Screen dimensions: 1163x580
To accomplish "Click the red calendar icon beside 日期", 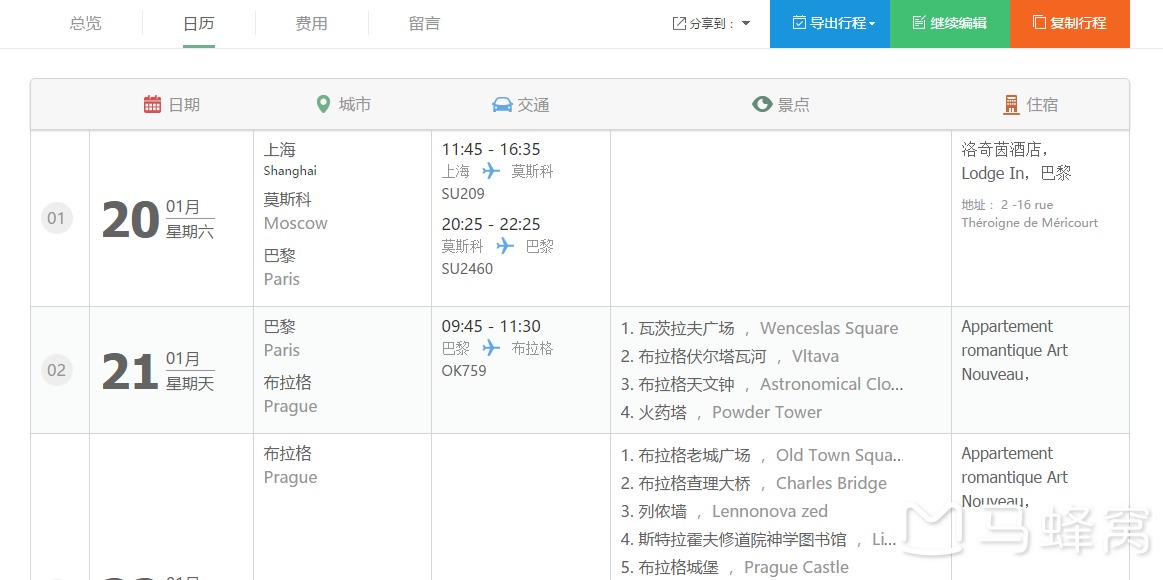I will click(152, 105).
